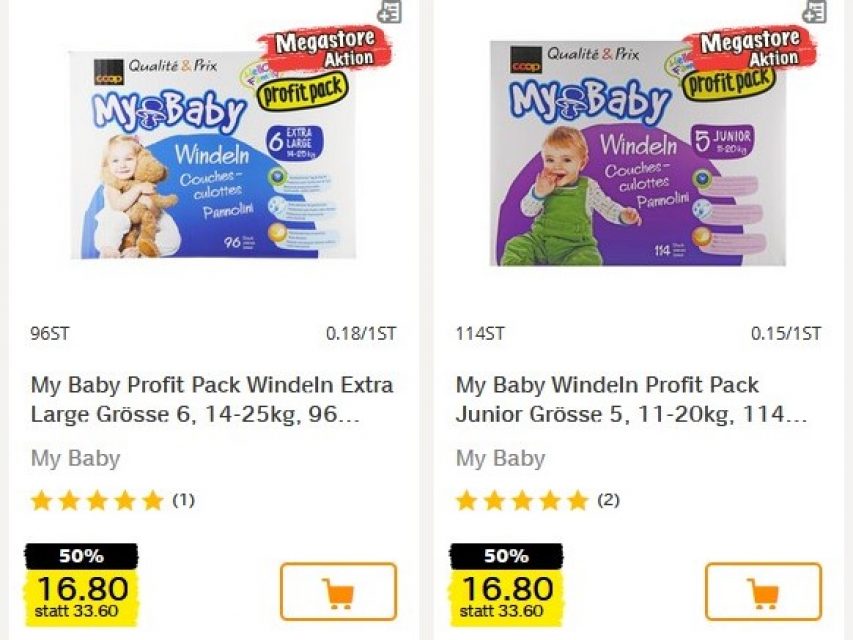Click My Baby brand under left product
Viewport: 853px width, 640px height.
75,458
